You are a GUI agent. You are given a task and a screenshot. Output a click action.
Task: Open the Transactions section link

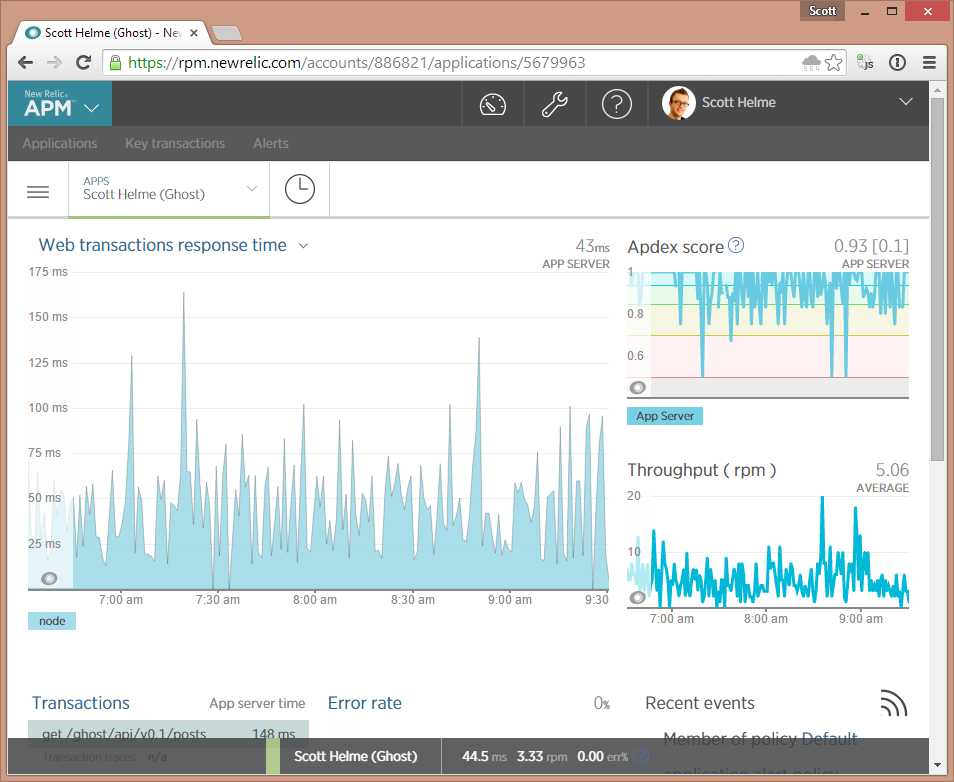point(81,703)
